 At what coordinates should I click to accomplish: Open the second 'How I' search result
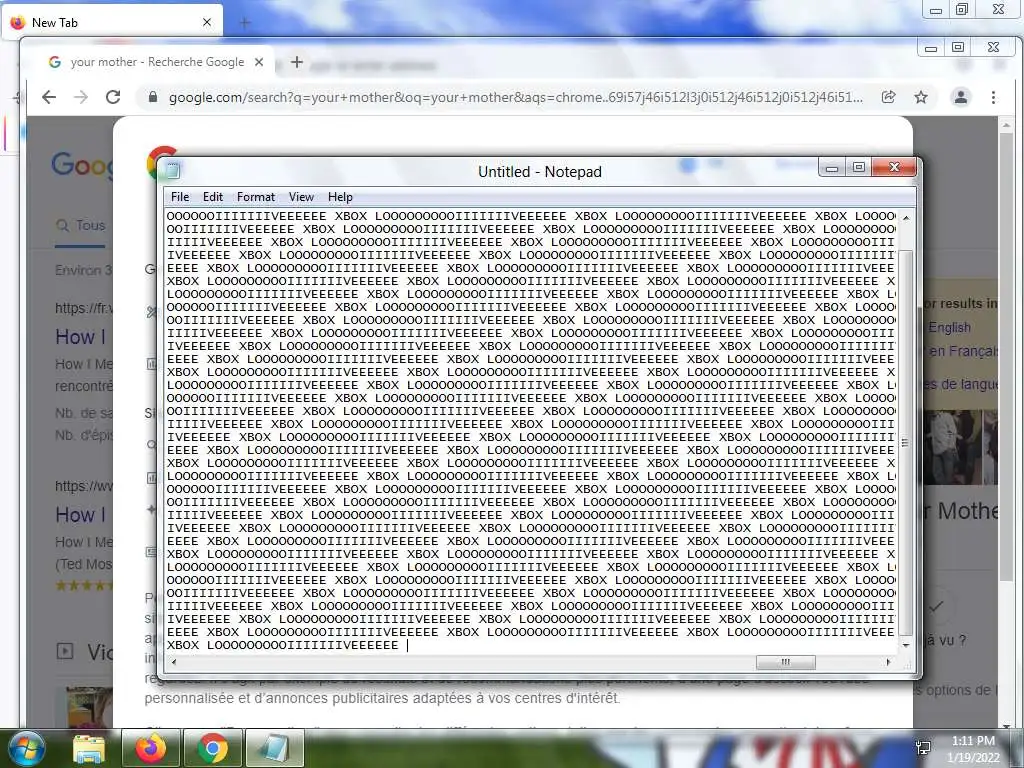[x=80, y=515]
